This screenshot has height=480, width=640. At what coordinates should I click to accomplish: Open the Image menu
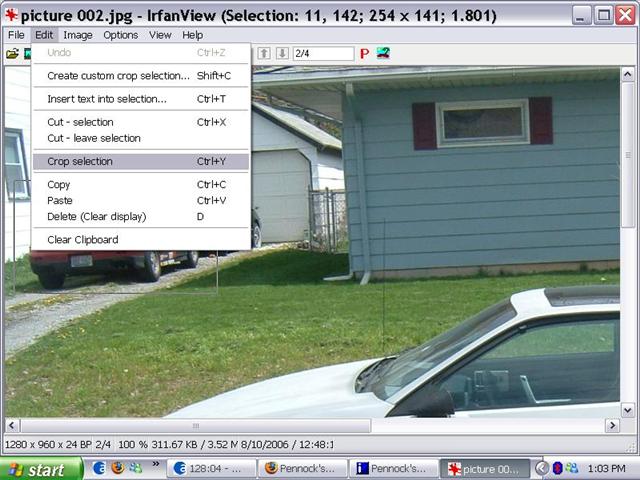point(78,35)
